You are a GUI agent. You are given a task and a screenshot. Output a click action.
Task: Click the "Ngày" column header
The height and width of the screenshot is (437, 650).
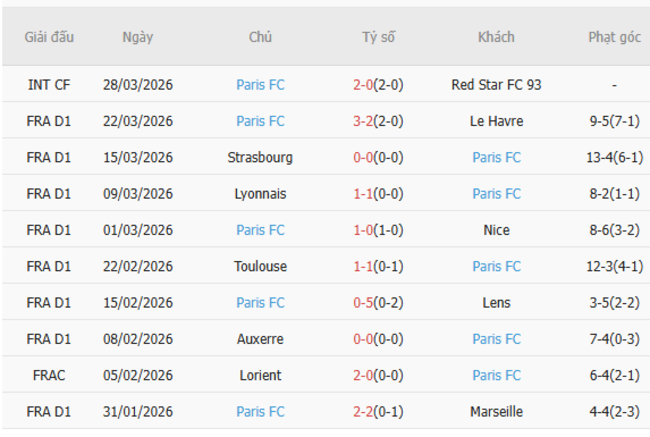(138, 37)
